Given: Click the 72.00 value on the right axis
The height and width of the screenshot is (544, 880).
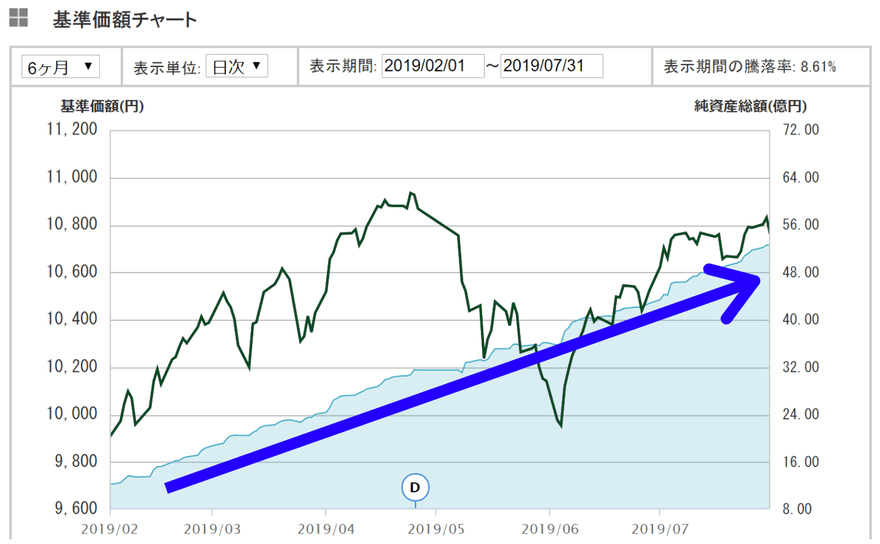Looking at the screenshot, I should pos(801,130).
